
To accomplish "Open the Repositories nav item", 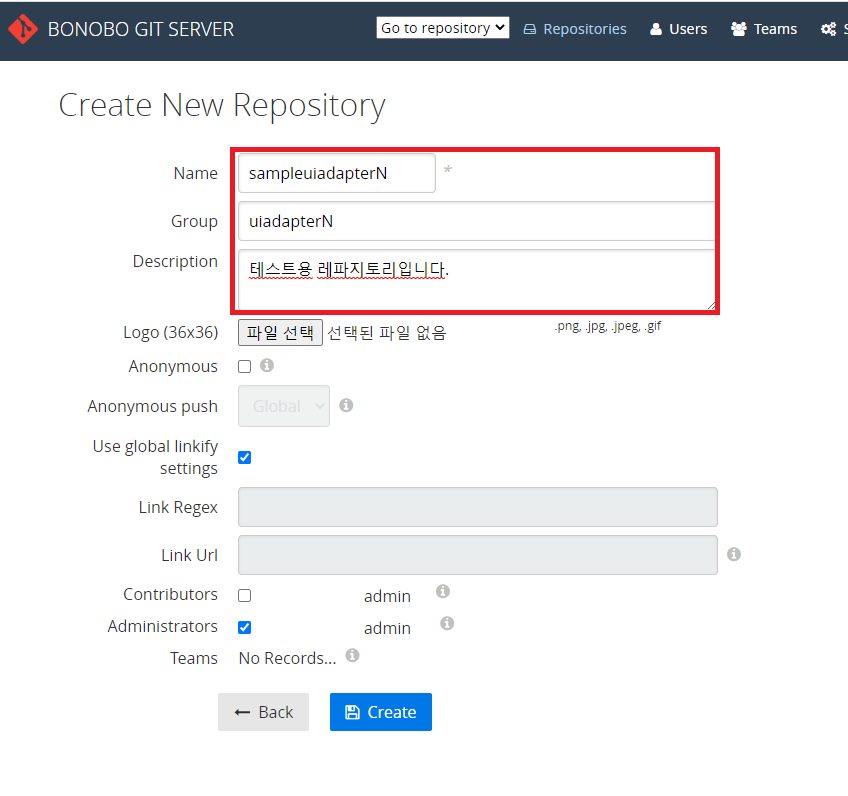I will point(575,29).
